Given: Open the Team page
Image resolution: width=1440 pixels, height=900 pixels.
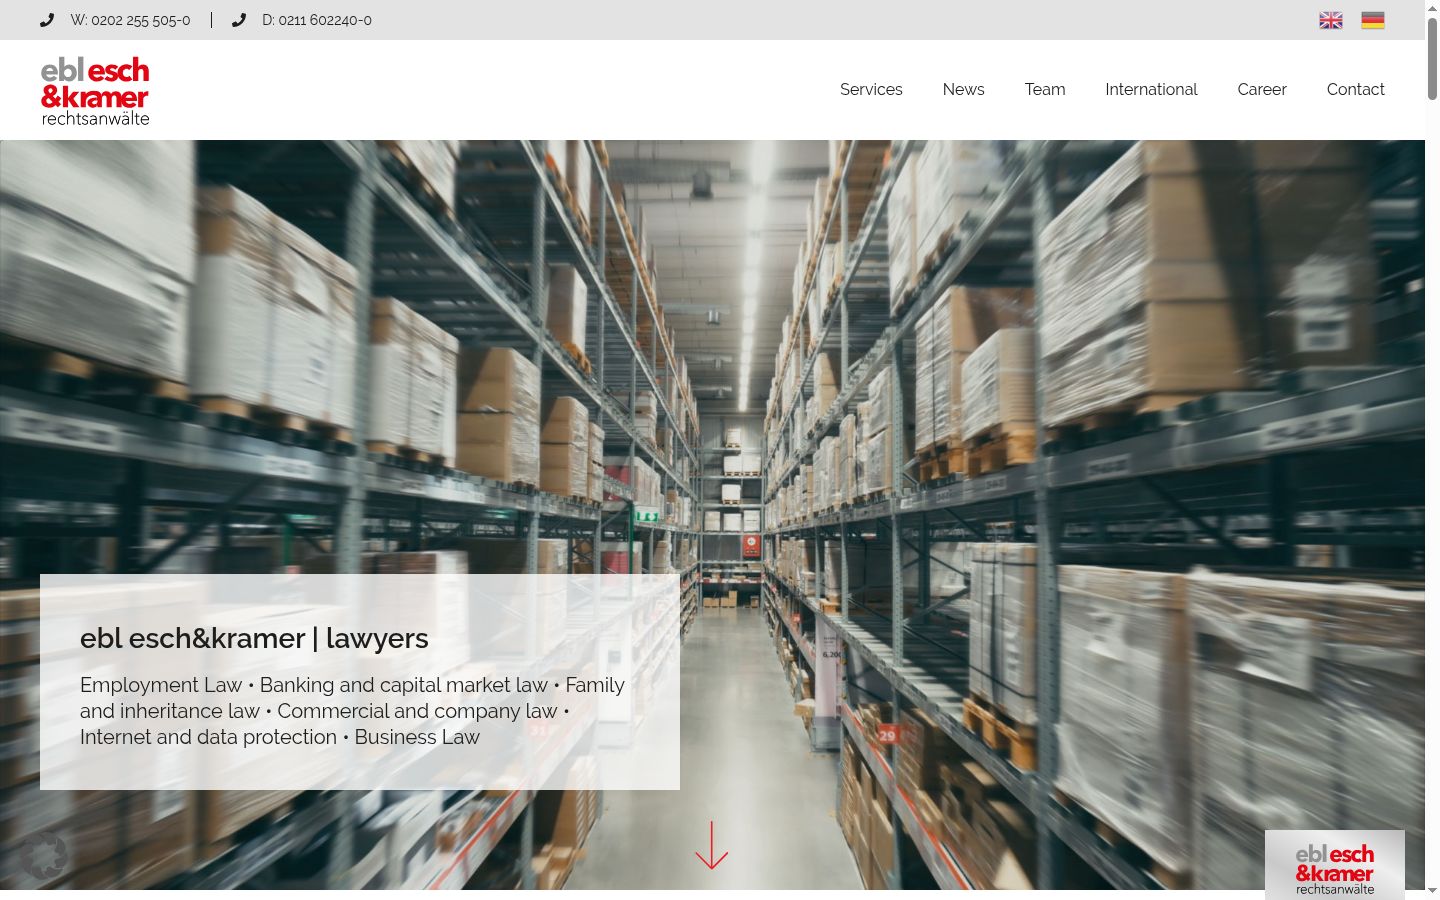Looking at the screenshot, I should coord(1045,89).
